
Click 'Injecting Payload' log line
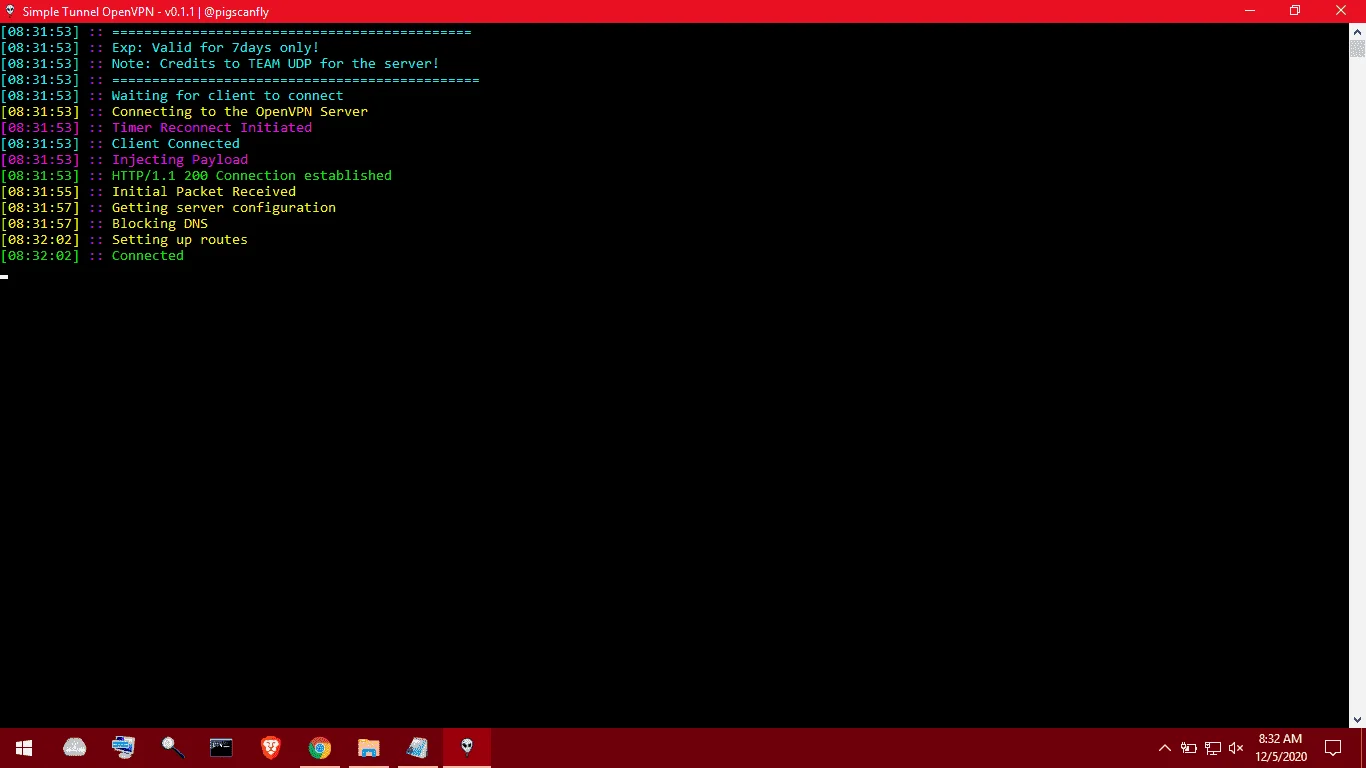(x=179, y=160)
